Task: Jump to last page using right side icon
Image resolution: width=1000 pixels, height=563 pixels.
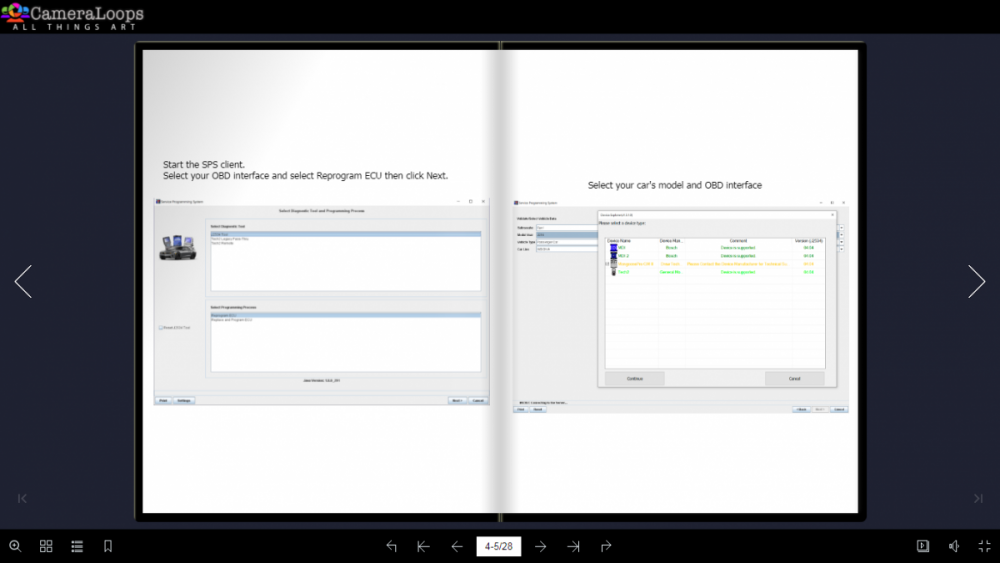Action: click(x=978, y=499)
